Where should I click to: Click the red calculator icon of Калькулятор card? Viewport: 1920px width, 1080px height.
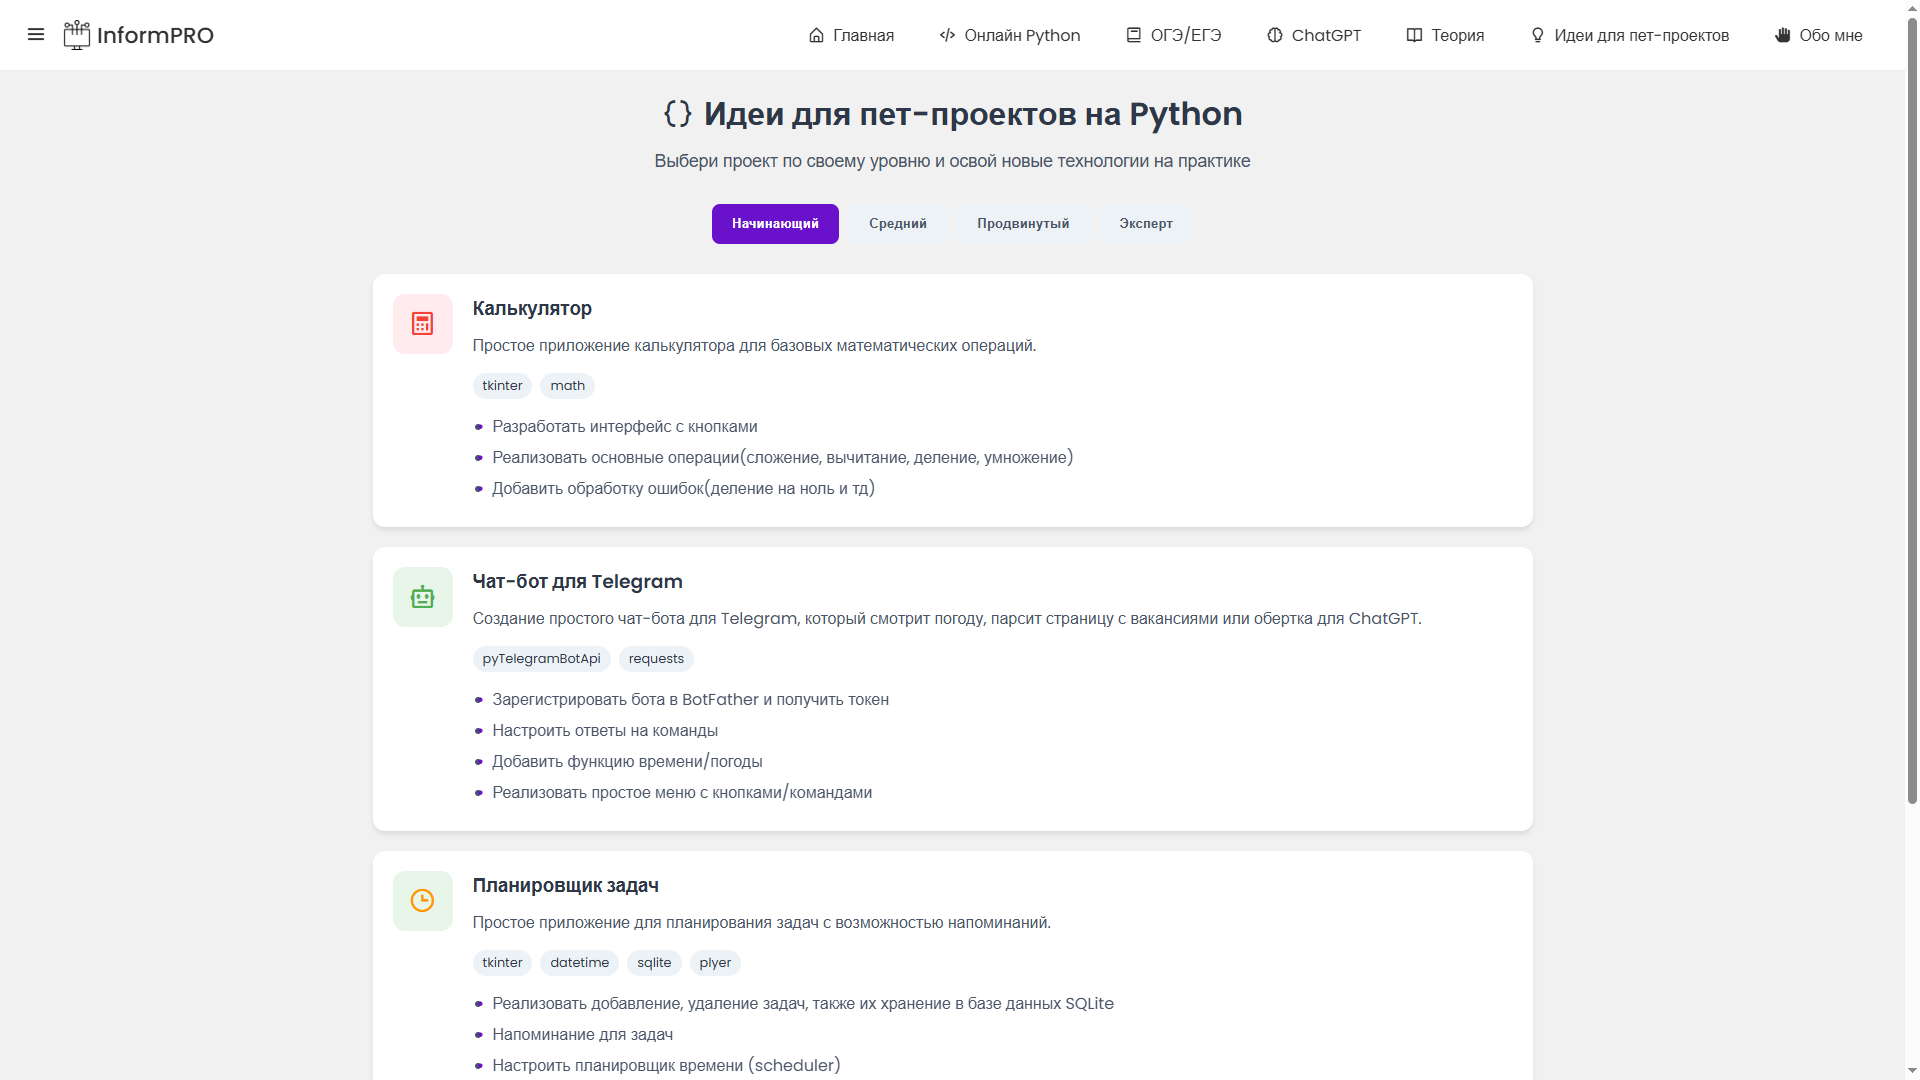point(423,324)
